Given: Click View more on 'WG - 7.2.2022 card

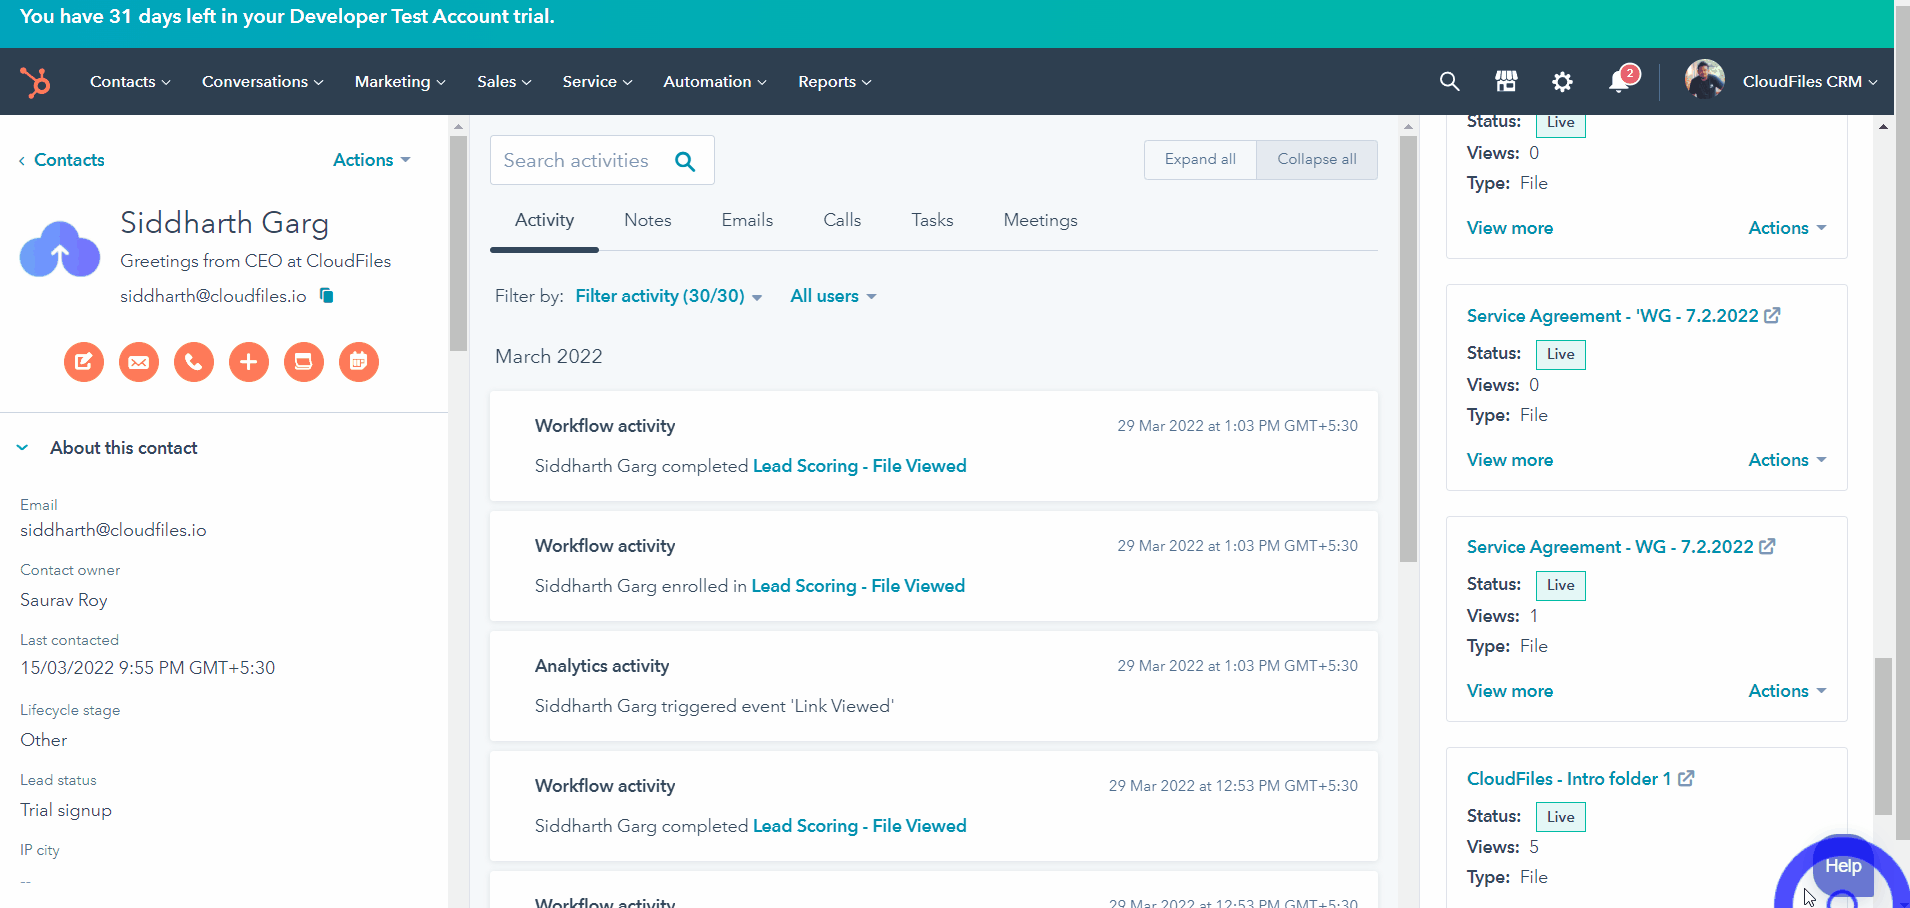Looking at the screenshot, I should tap(1510, 460).
